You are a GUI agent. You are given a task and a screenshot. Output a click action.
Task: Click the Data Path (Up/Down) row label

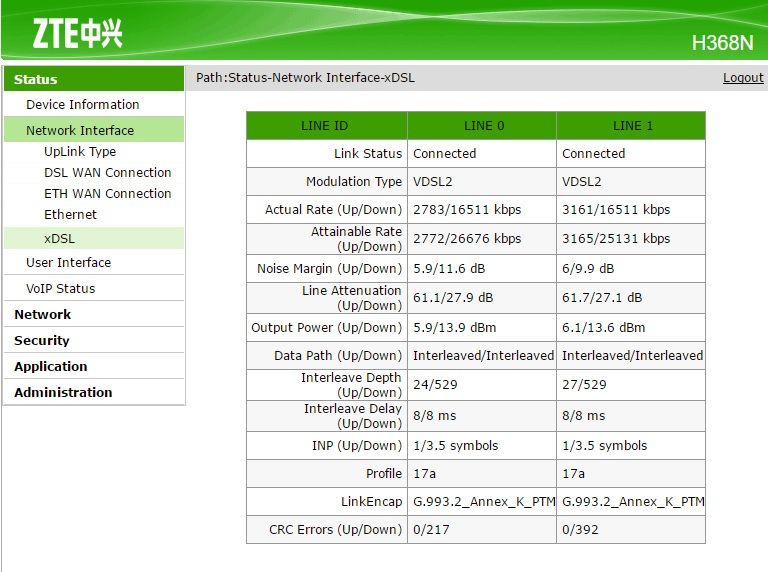click(x=338, y=356)
